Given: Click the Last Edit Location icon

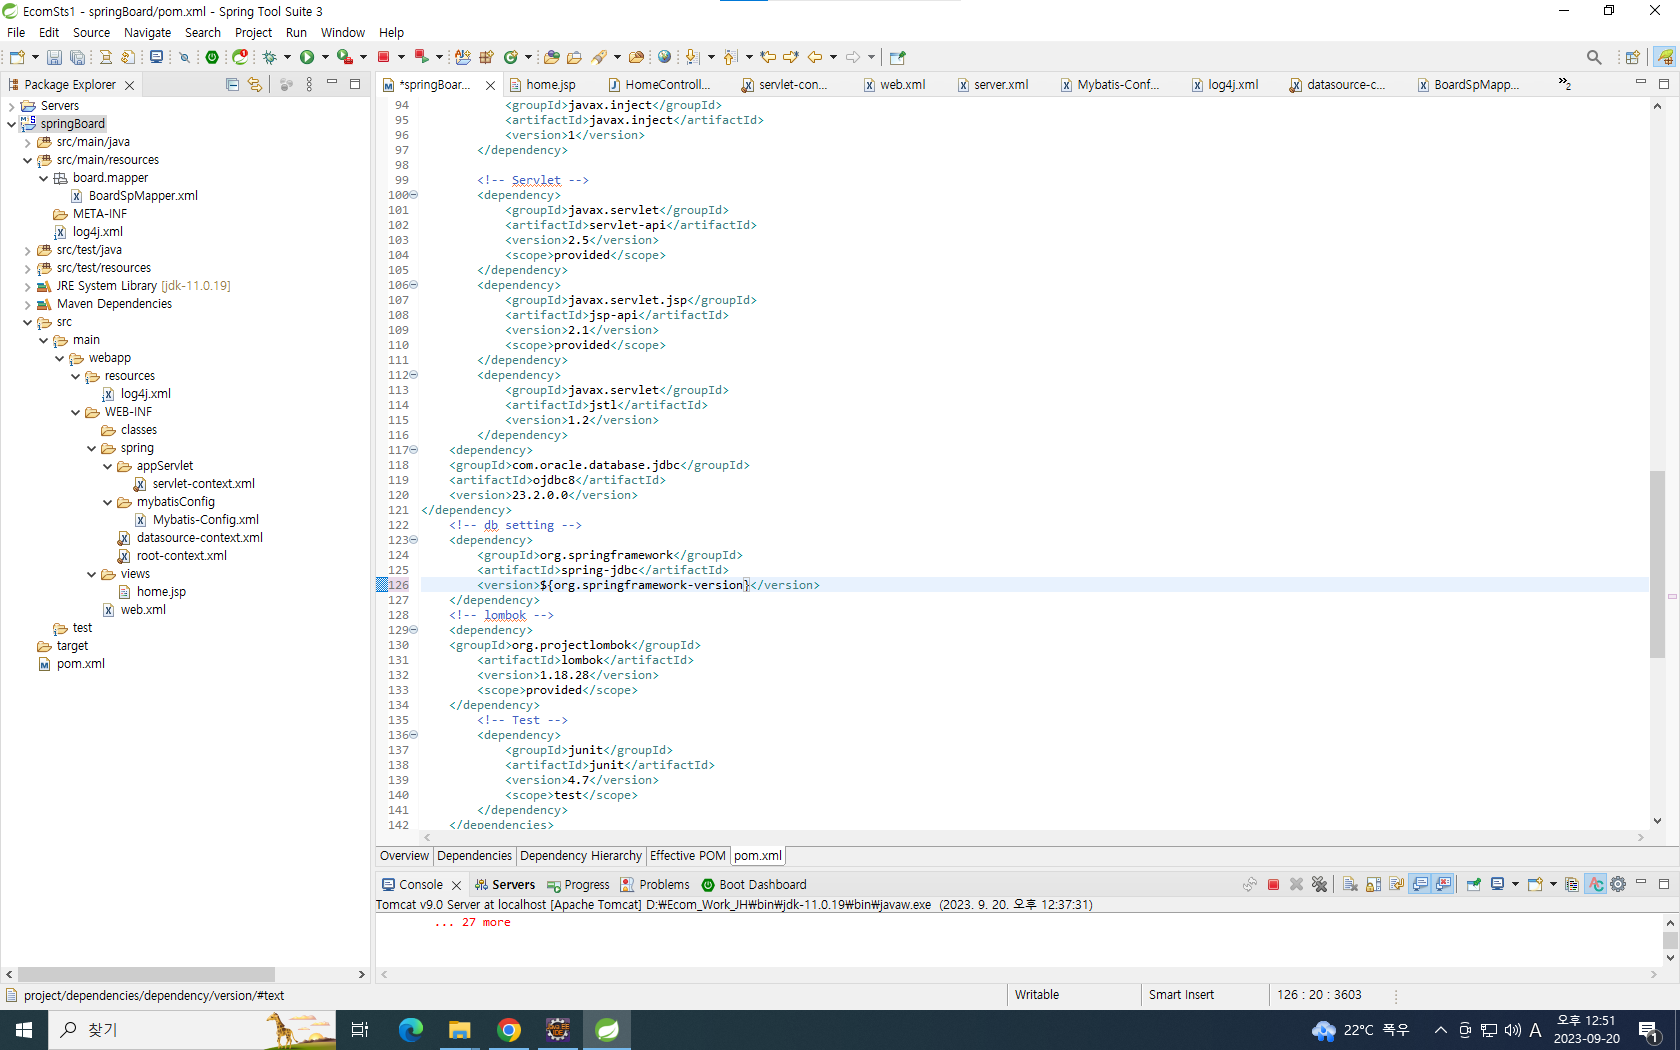Looking at the screenshot, I should pyautogui.click(x=768, y=57).
